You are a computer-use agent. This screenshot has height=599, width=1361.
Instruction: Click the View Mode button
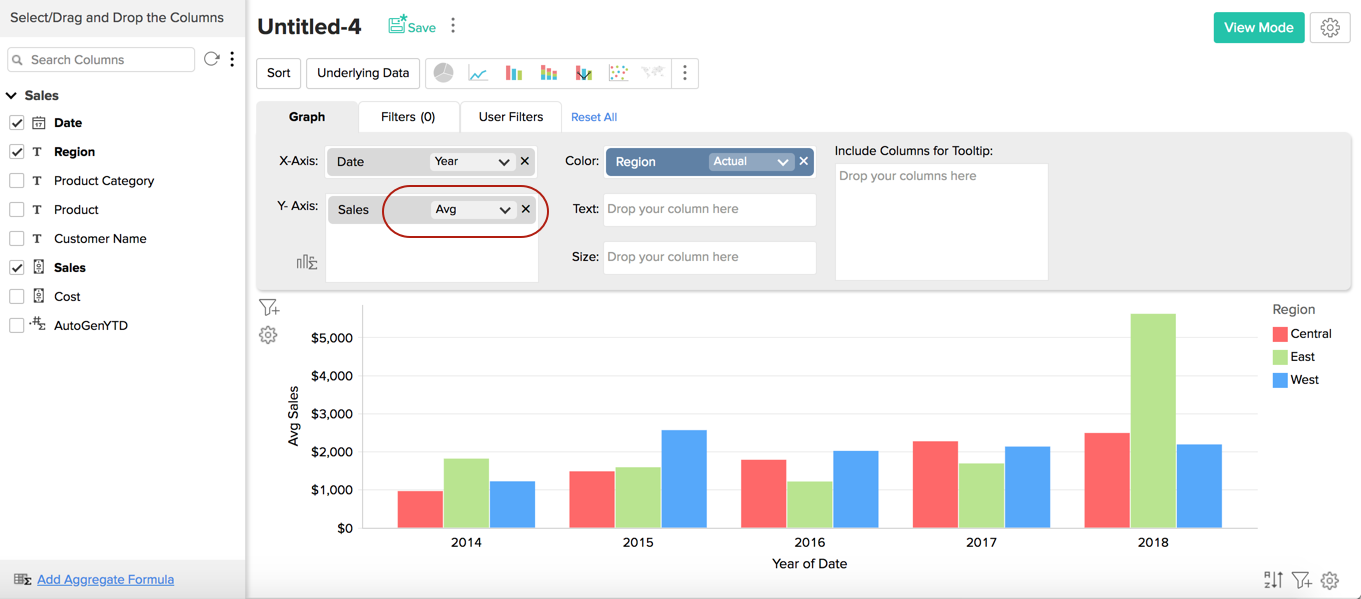(1258, 28)
